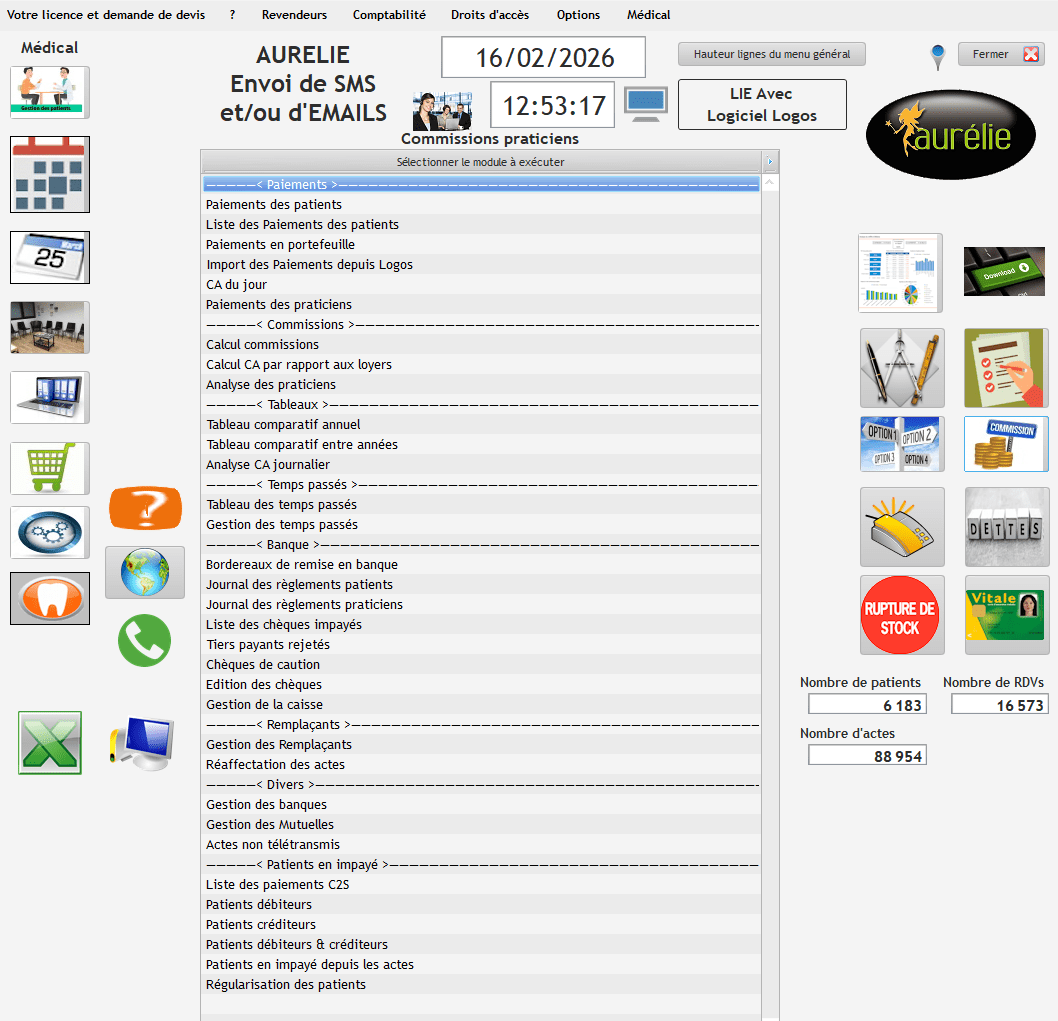Click Hauteur lignes du menu général button

[771, 54]
